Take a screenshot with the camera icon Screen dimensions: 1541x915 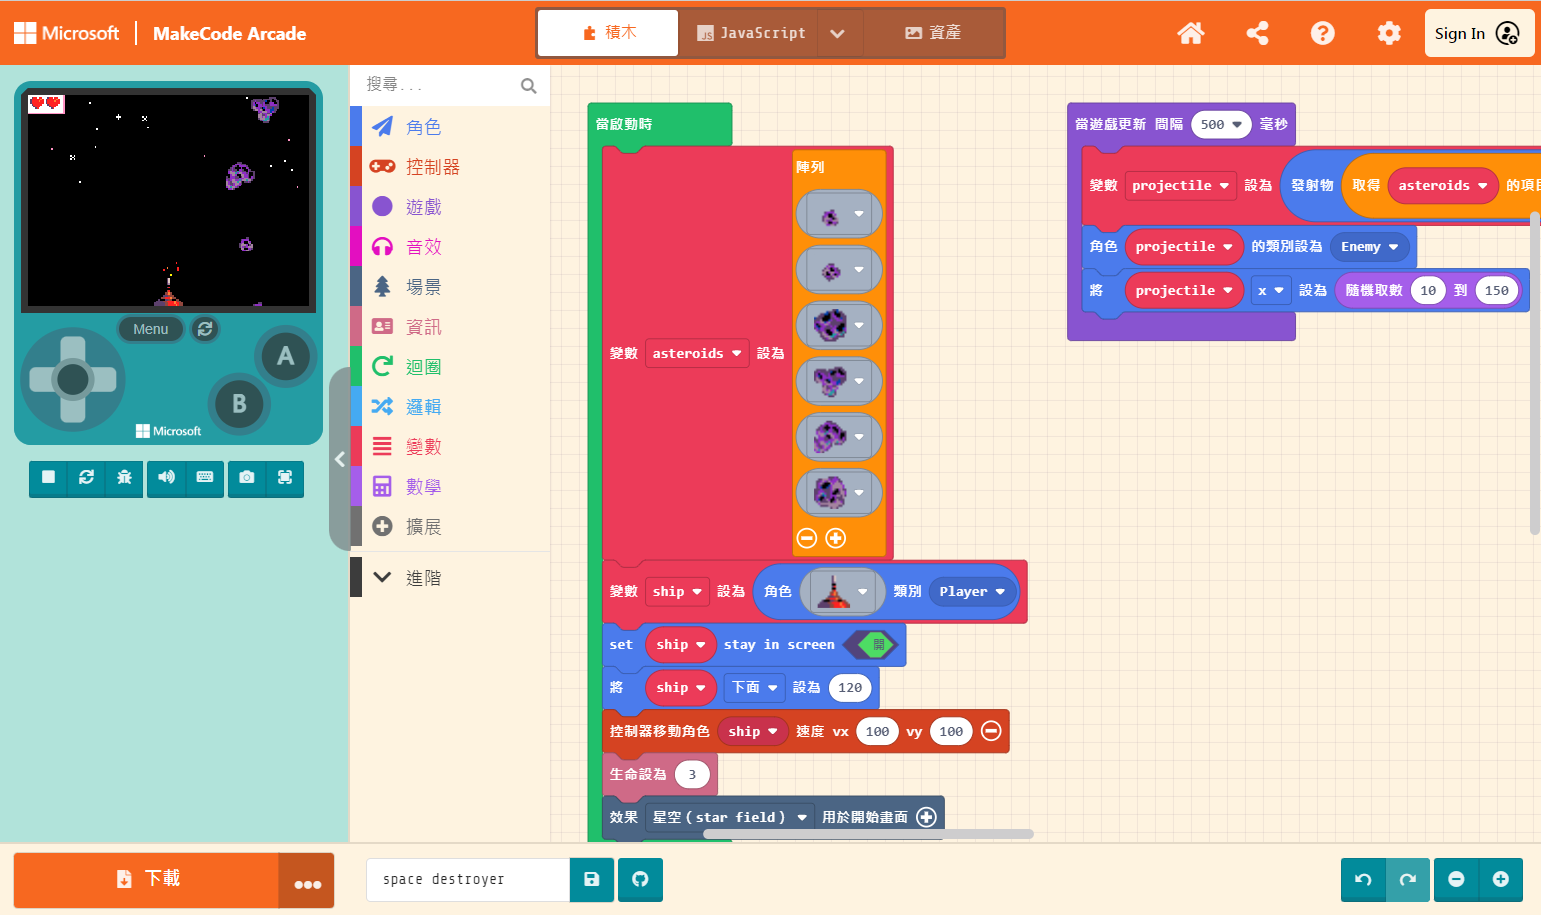click(x=246, y=479)
